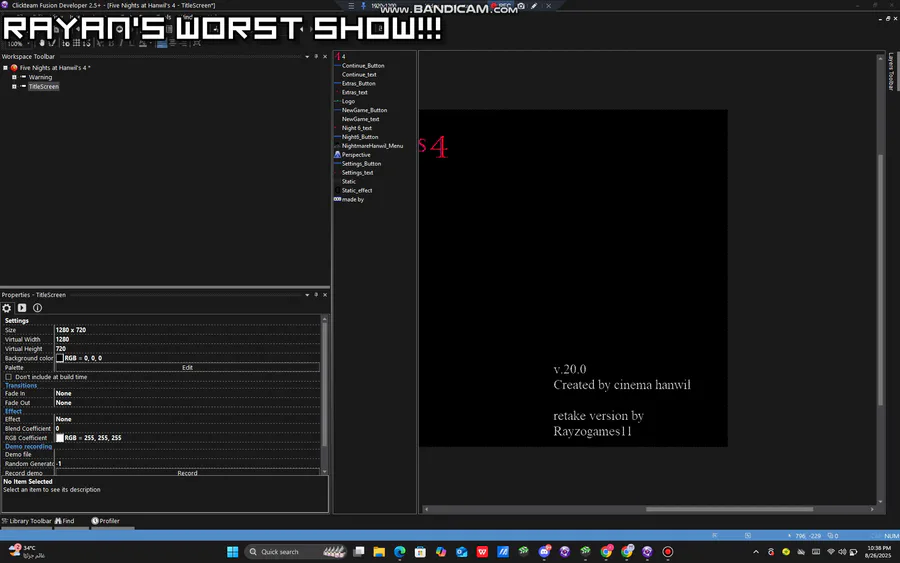Open the taskbar Quick search box
The width and height of the screenshot is (900, 563).
click(296, 552)
